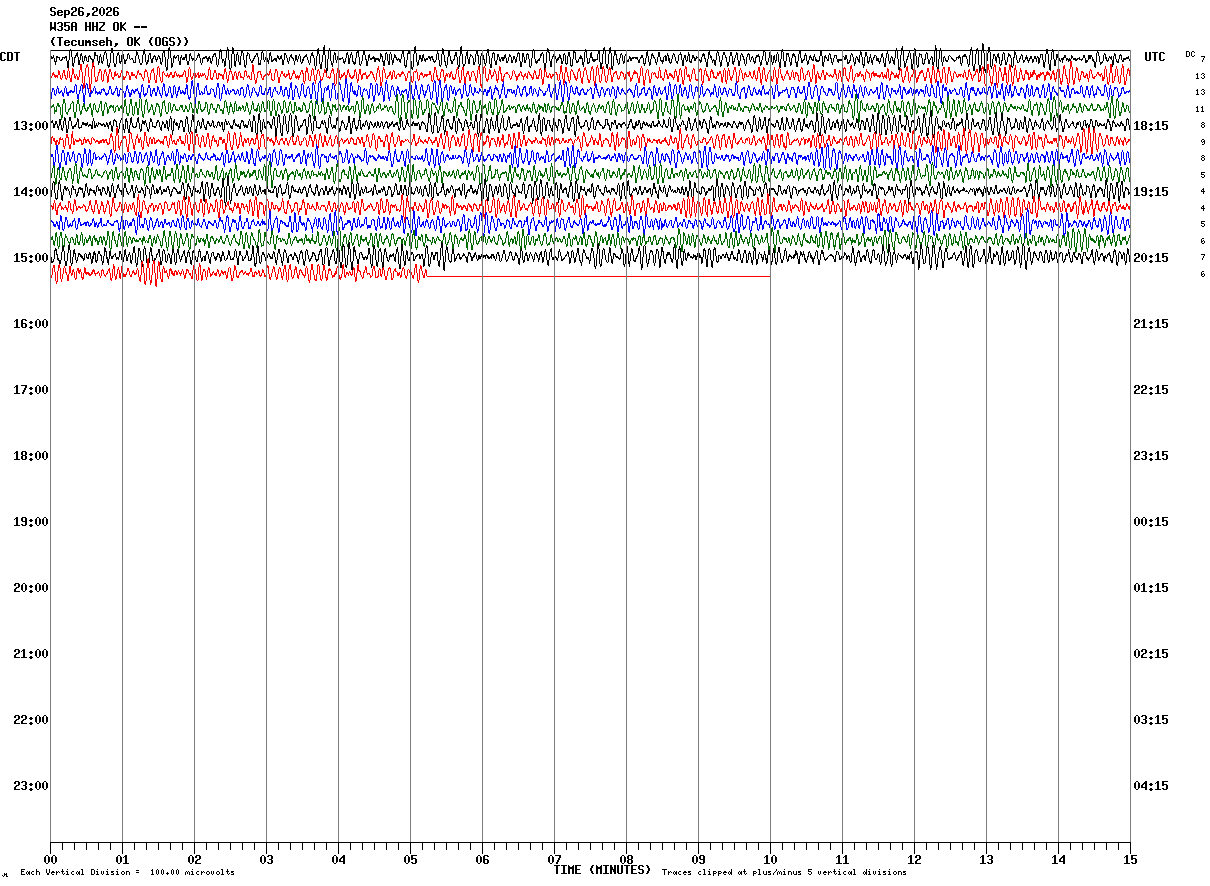Image resolution: width=1210 pixels, height=886 pixels.
Task: Click the traces clipped footnote text
Action: click(784, 873)
